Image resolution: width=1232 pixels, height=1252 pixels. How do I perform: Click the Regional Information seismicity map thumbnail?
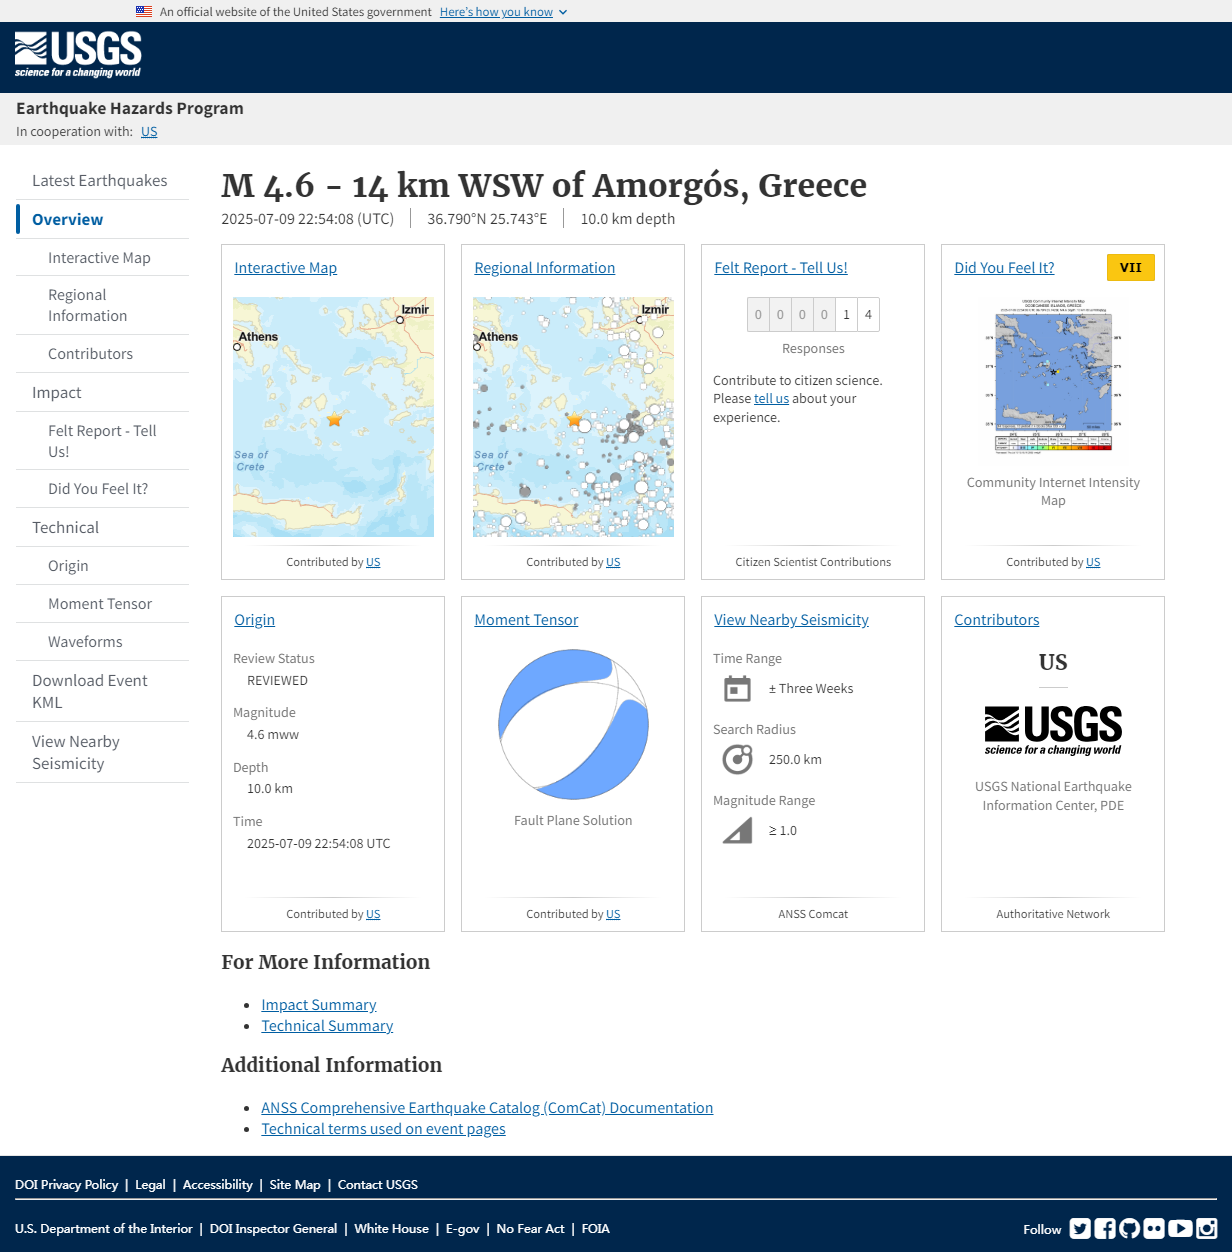[x=573, y=417]
